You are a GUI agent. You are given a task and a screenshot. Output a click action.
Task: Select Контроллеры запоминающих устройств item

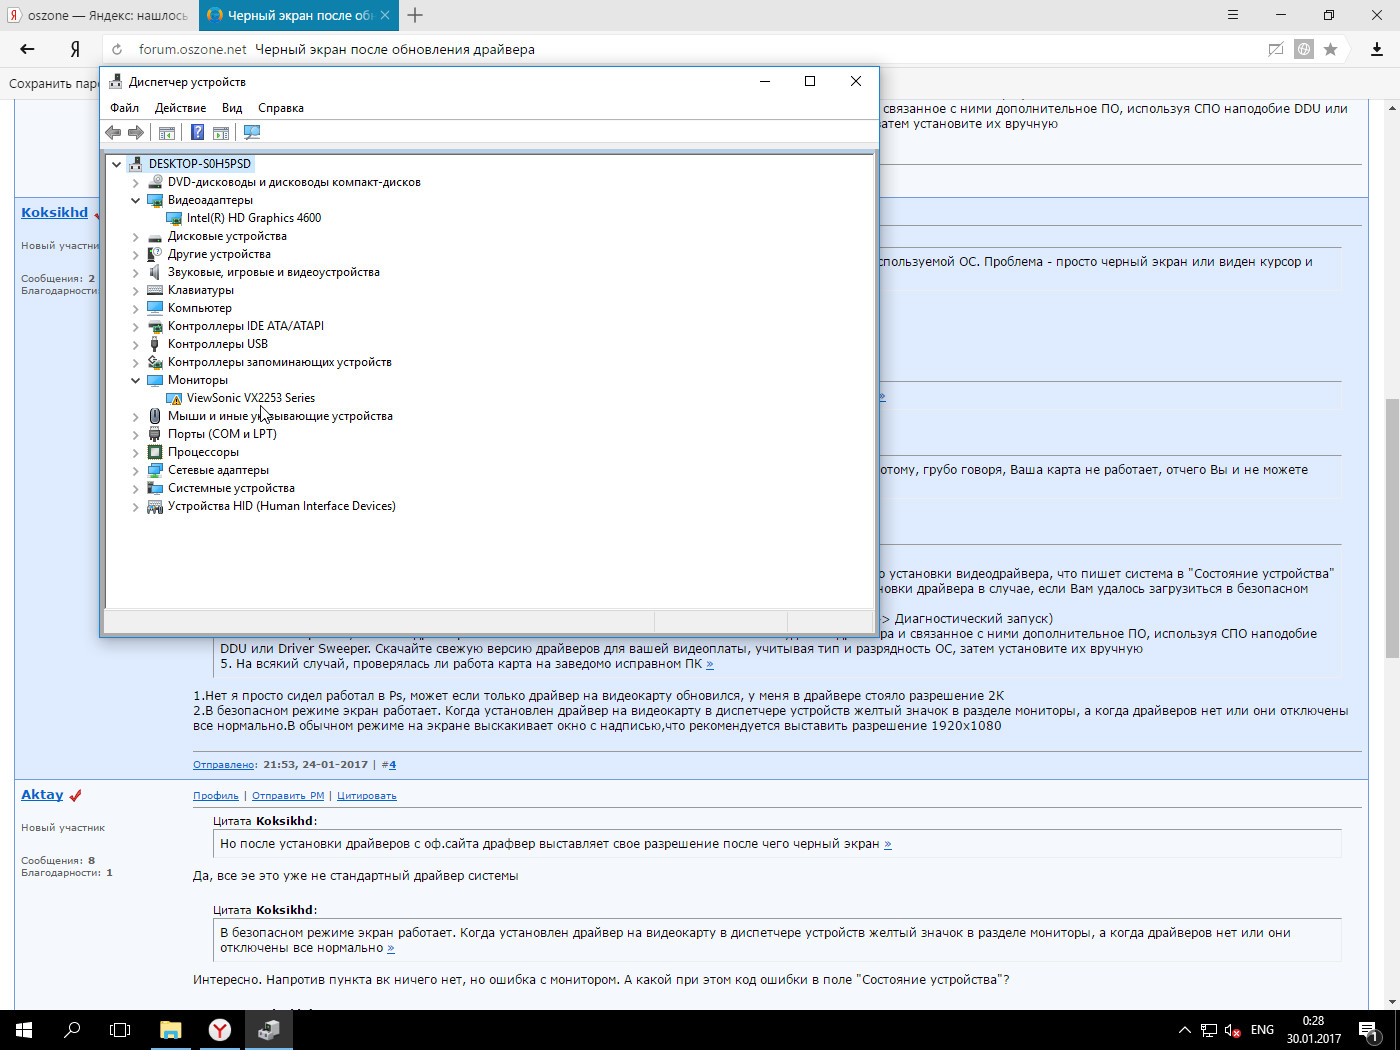click(280, 362)
